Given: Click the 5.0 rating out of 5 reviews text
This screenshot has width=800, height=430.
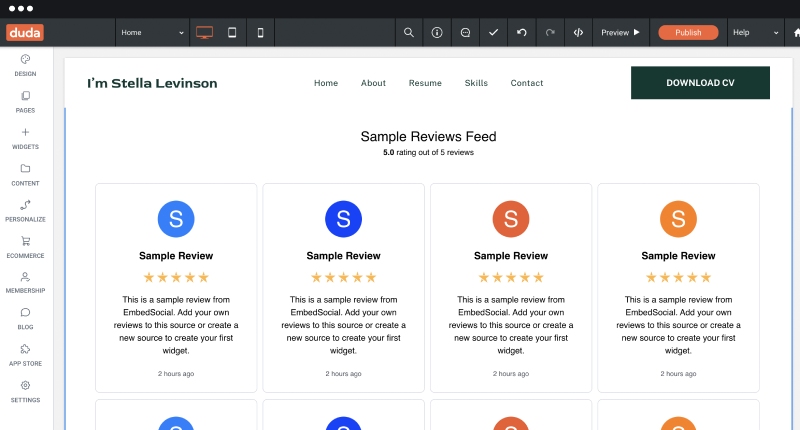Looking at the screenshot, I should tap(429, 153).
